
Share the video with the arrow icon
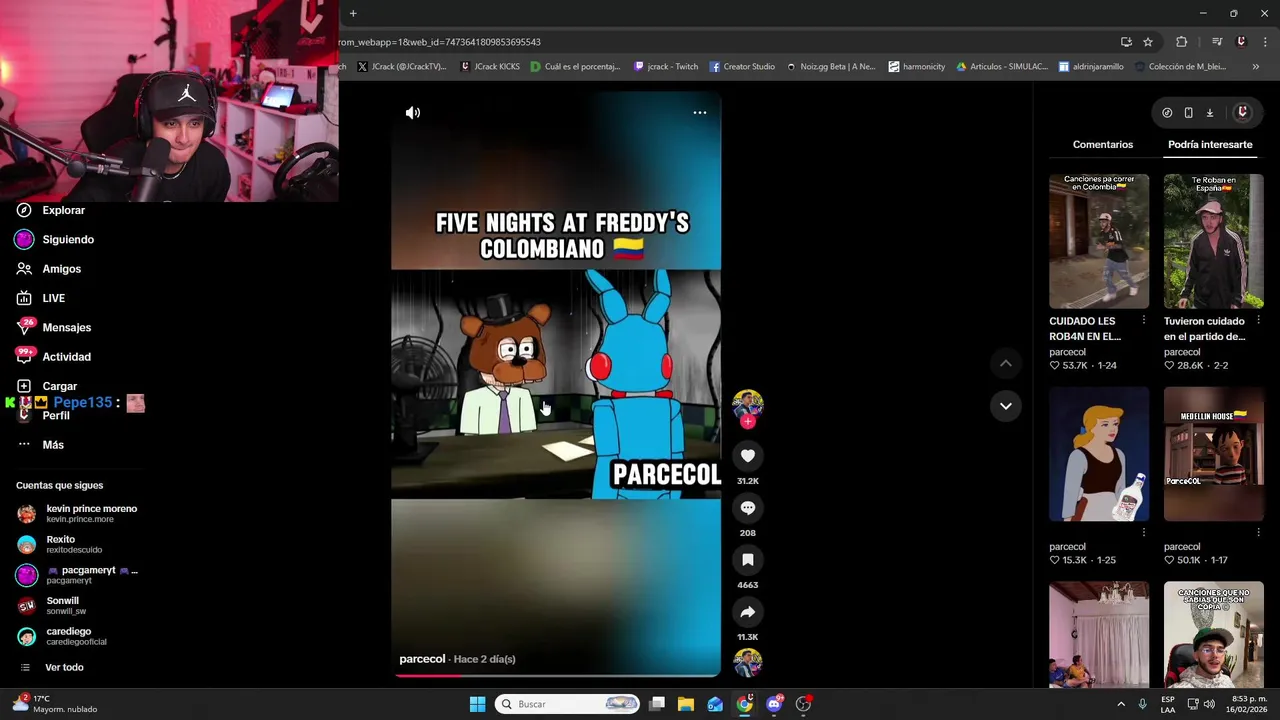click(x=747, y=612)
